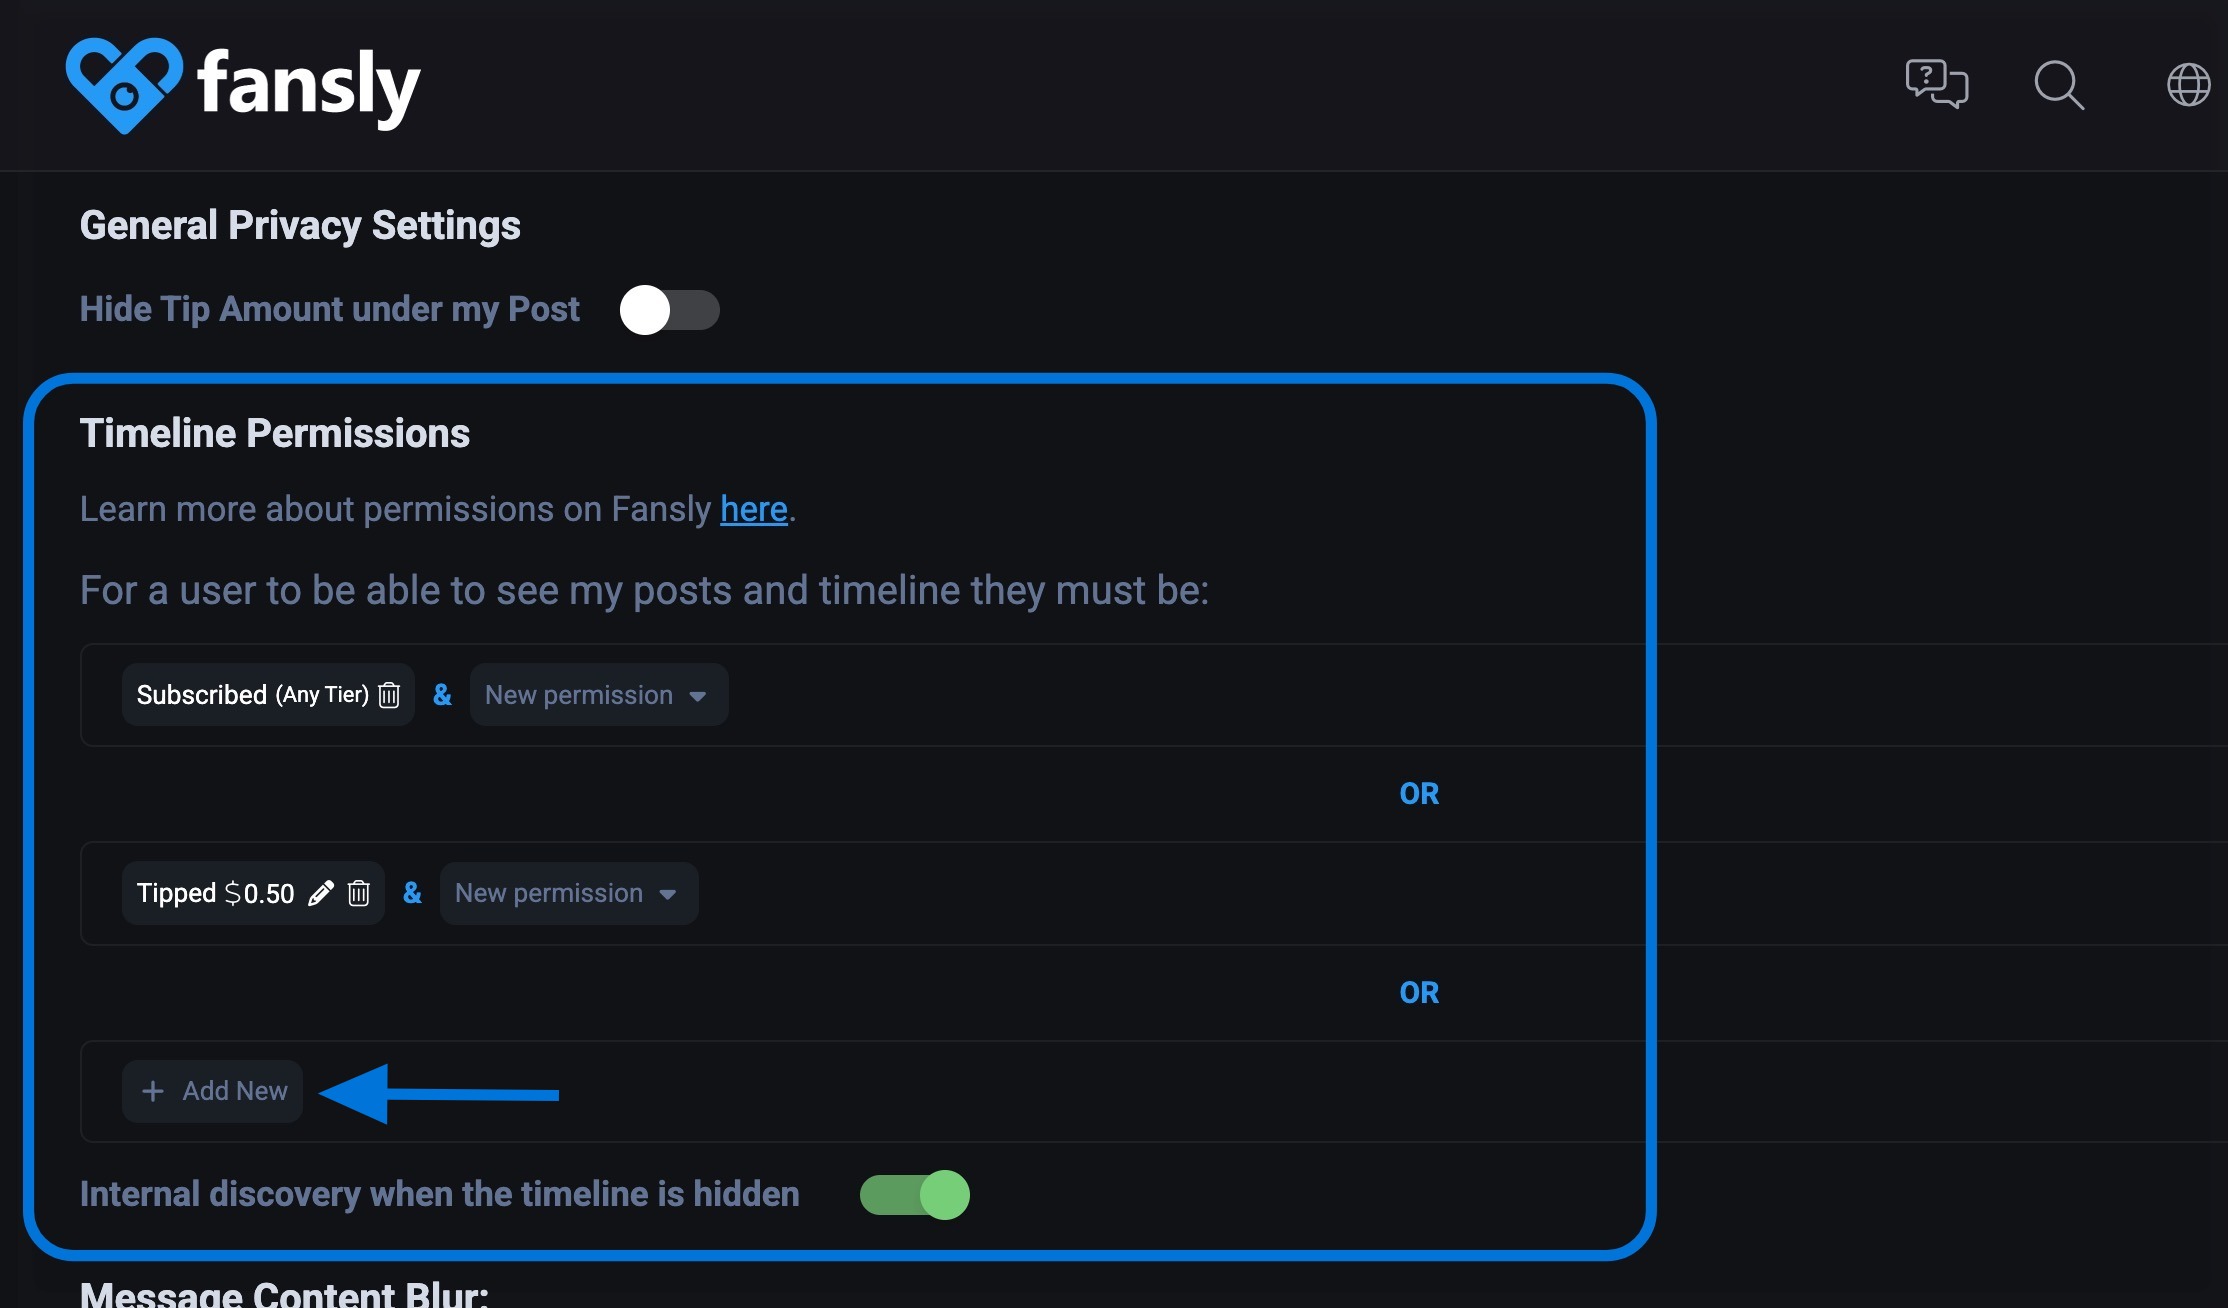Expand New permission dropdown beside Tipped $0.50
This screenshot has height=1308, width=2228.
pos(568,893)
